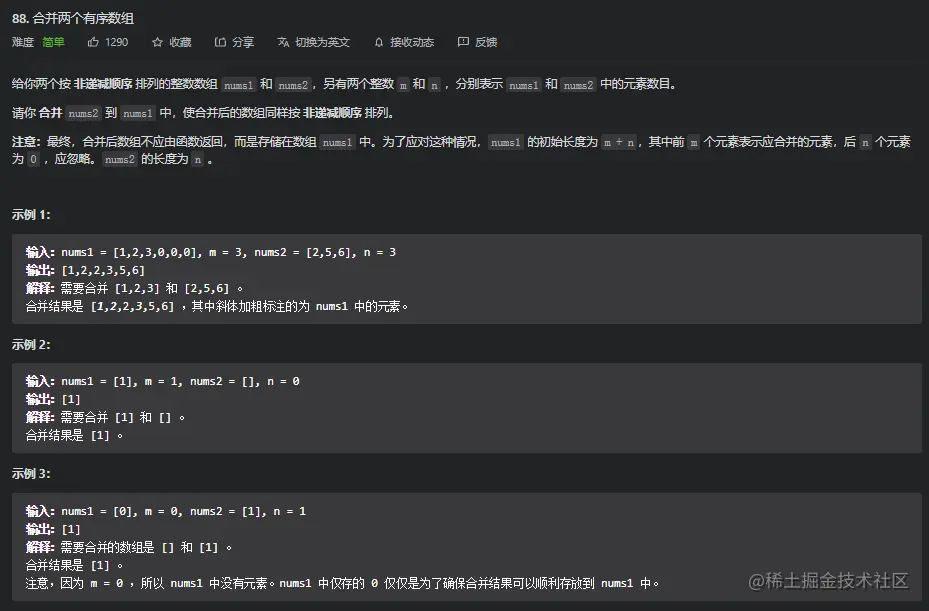Click the star favorite icon
929x611 pixels.
pos(157,42)
